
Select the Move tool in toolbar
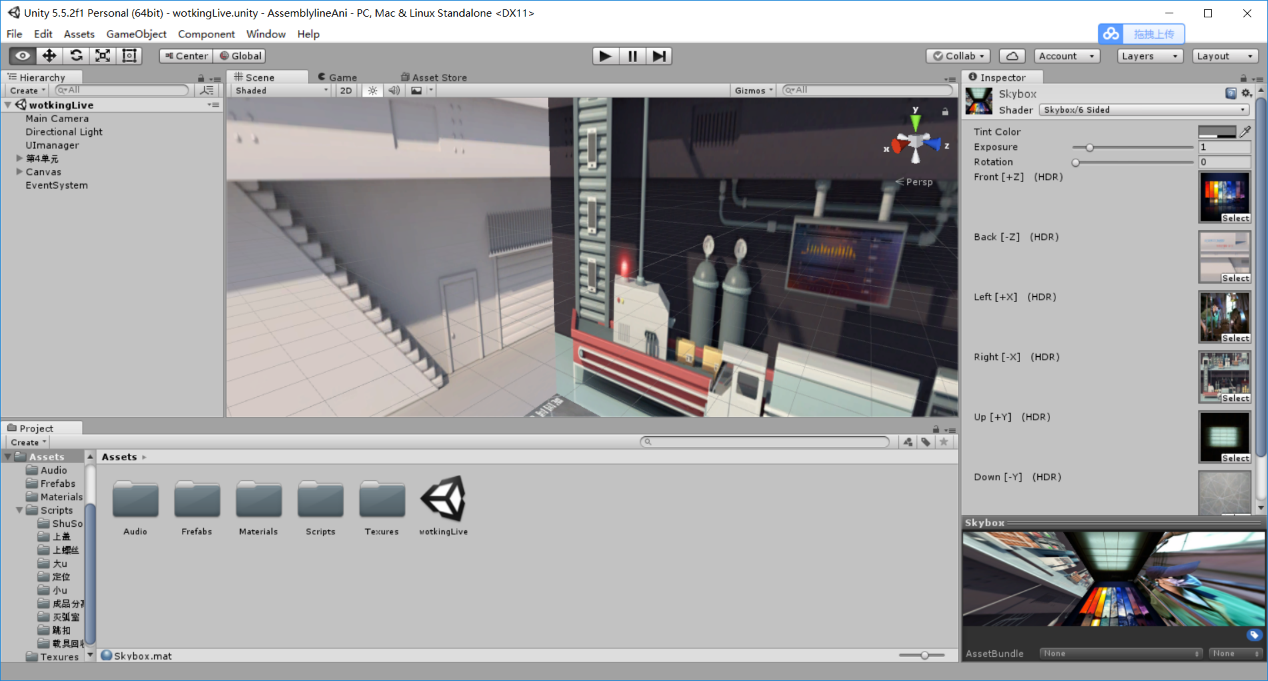point(49,56)
